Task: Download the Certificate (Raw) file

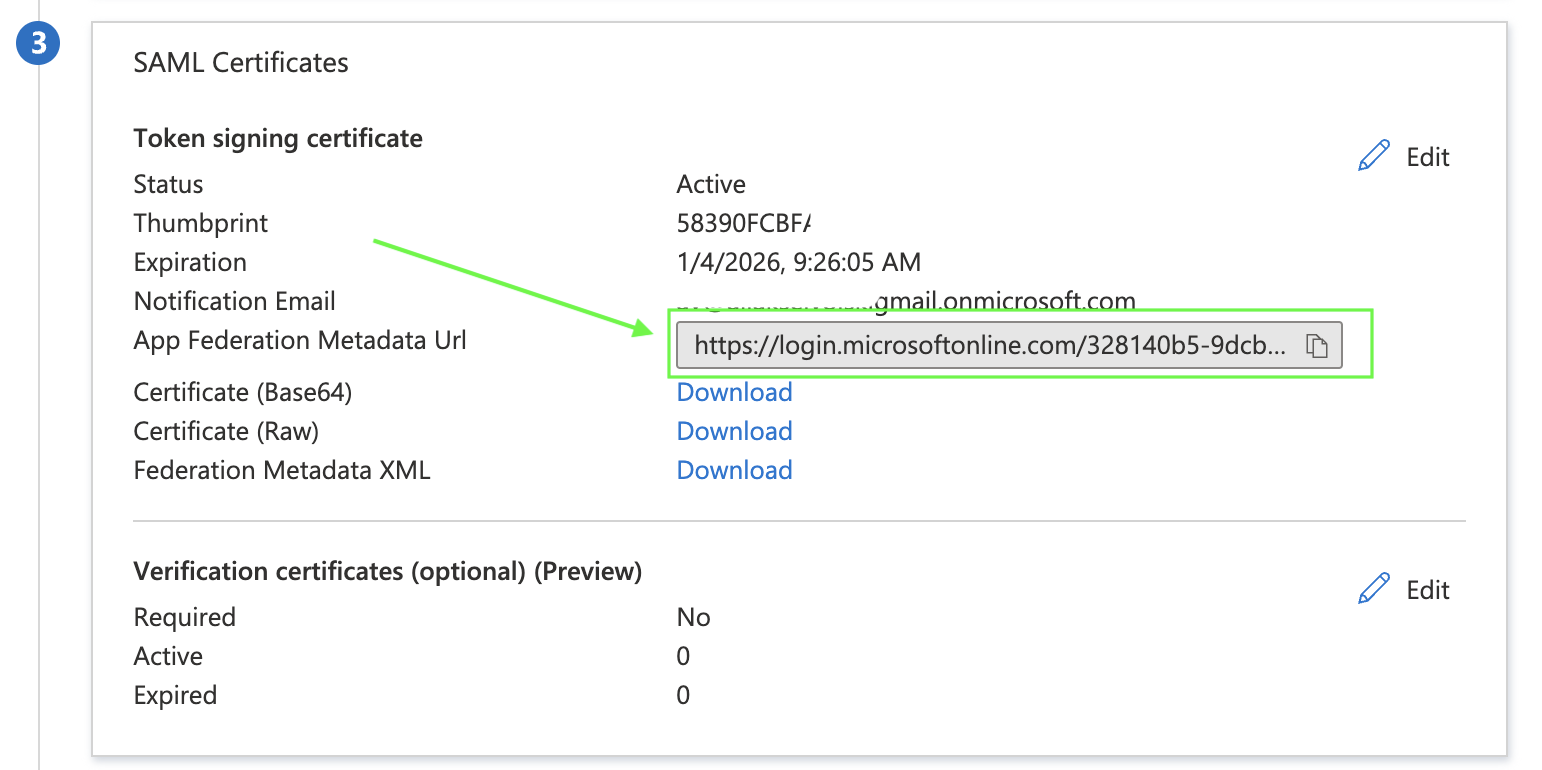Action: [734, 431]
